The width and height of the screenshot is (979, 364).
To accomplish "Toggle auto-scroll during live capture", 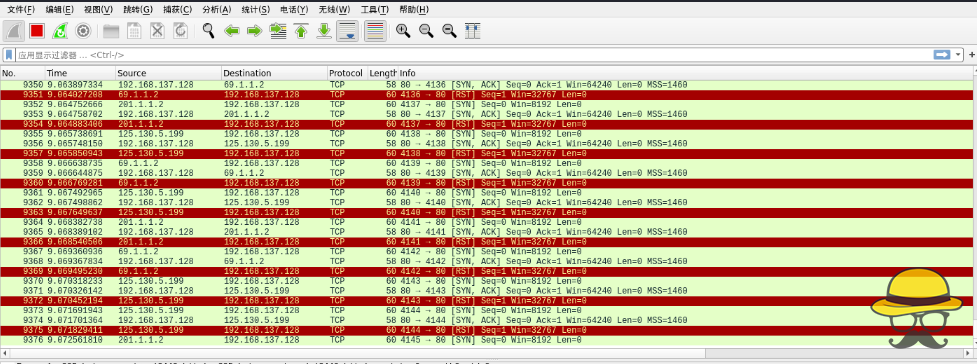I will click(348, 31).
